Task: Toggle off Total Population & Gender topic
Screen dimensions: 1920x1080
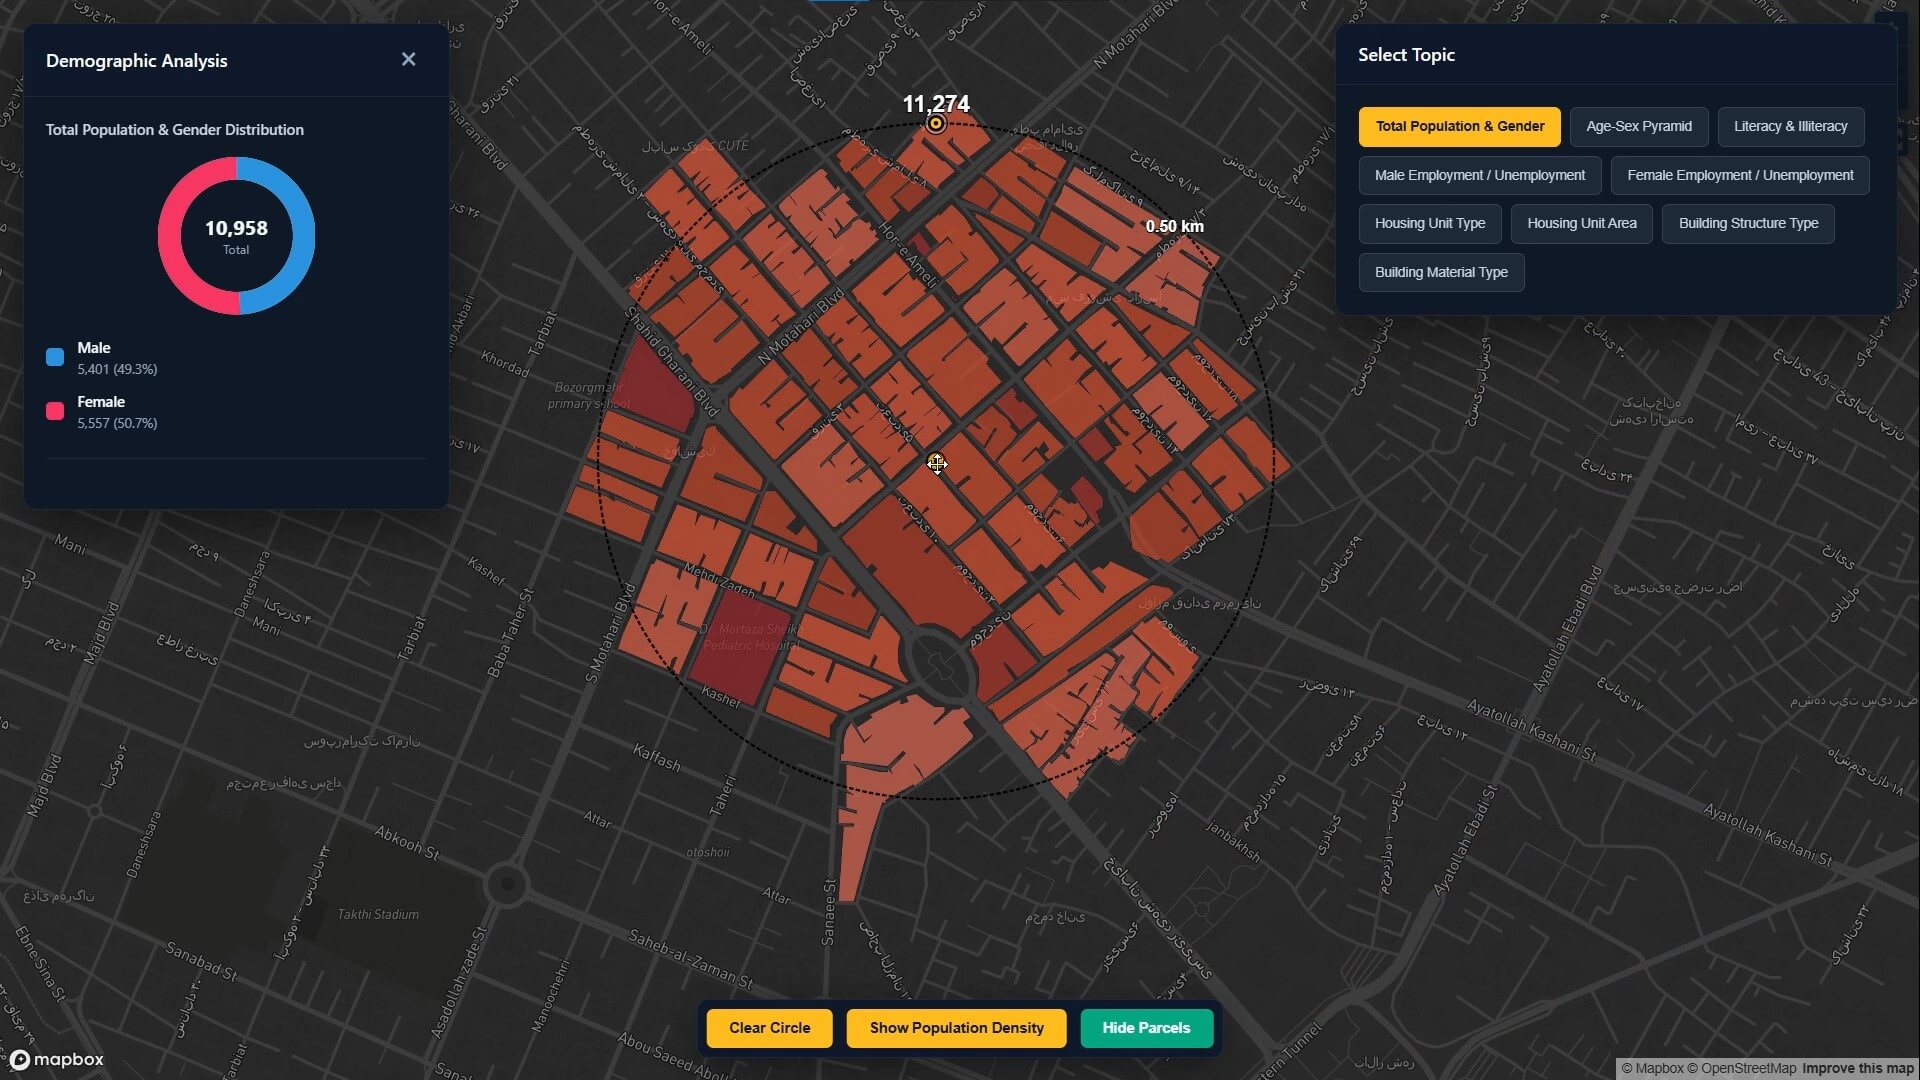Action: pyautogui.click(x=1458, y=126)
